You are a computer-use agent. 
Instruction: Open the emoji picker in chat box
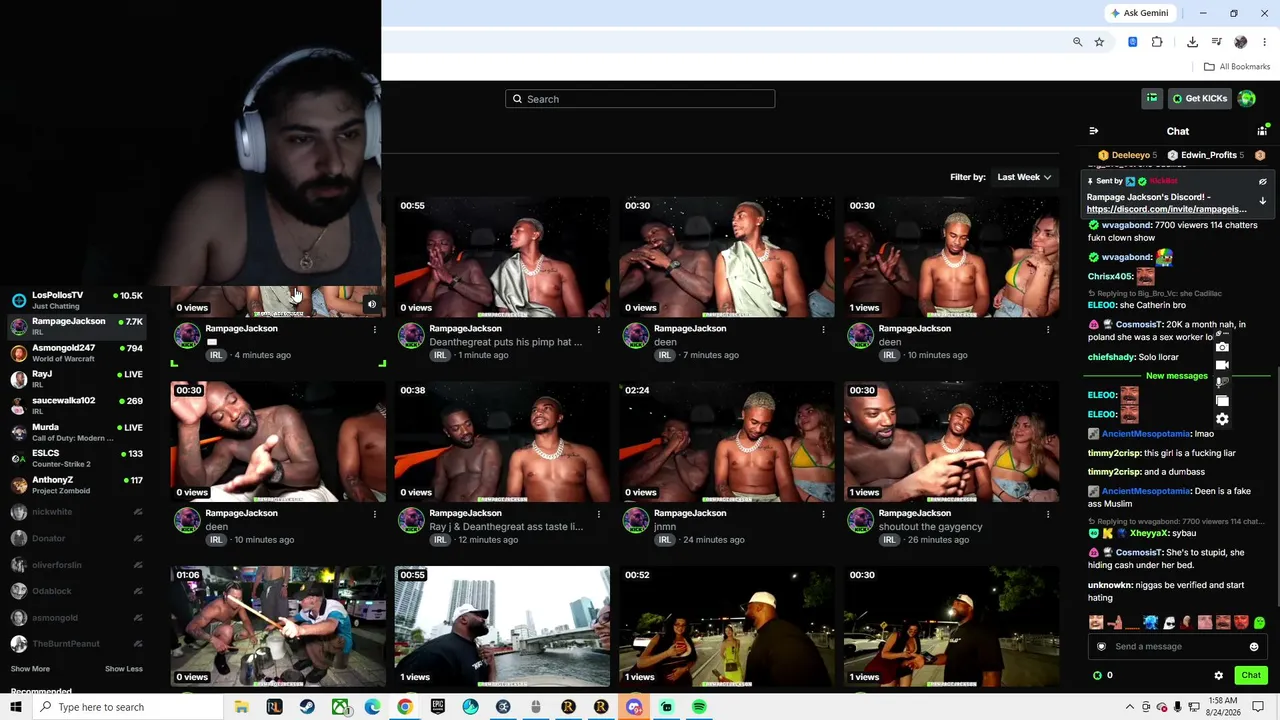click(x=1254, y=647)
